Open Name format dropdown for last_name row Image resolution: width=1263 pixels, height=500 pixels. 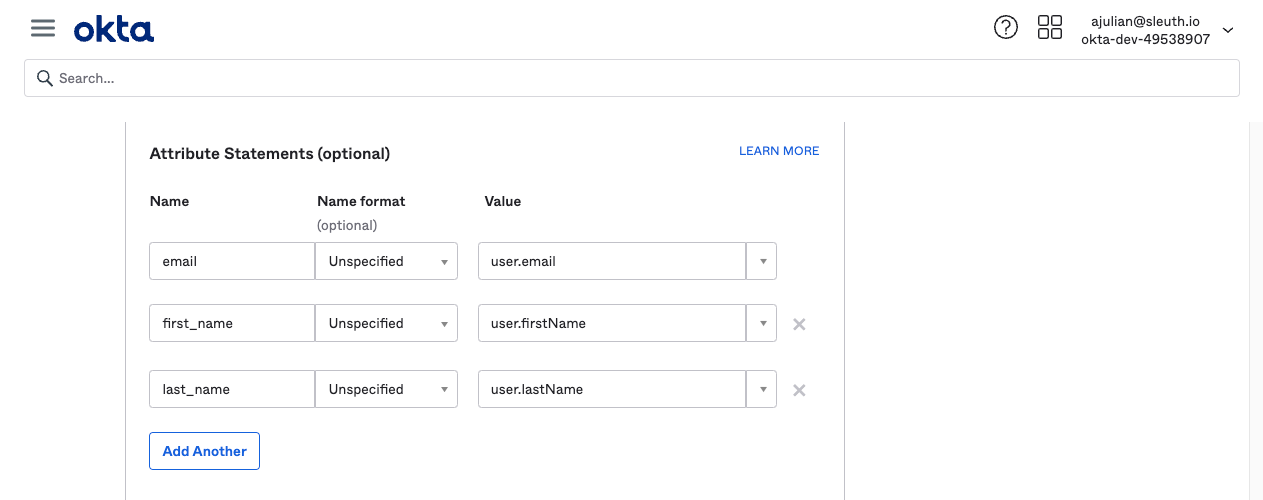click(x=386, y=389)
